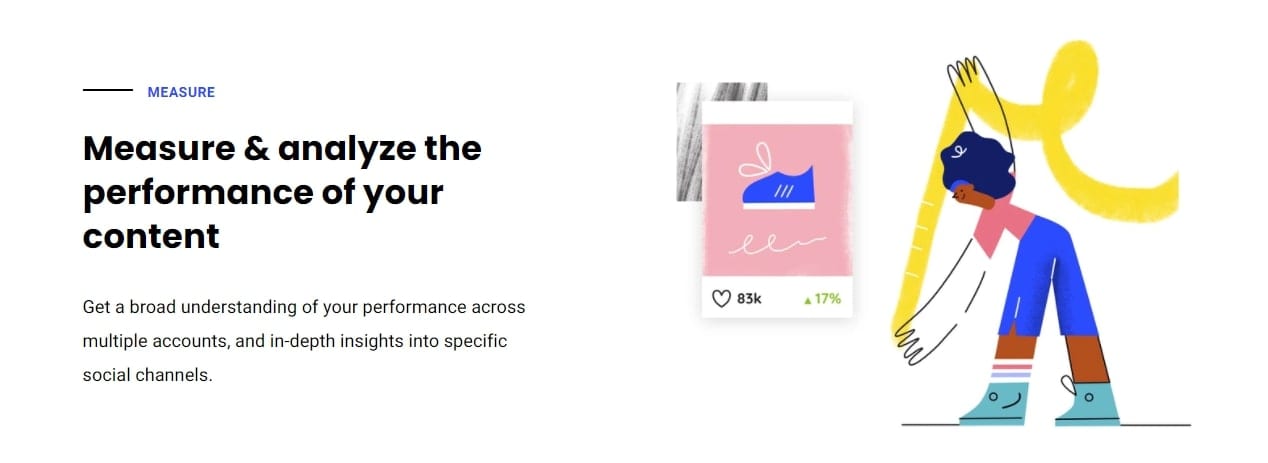Click the horizontal line before MEASURE
The width and height of the screenshot is (1268, 463).
[x=107, y=91]
